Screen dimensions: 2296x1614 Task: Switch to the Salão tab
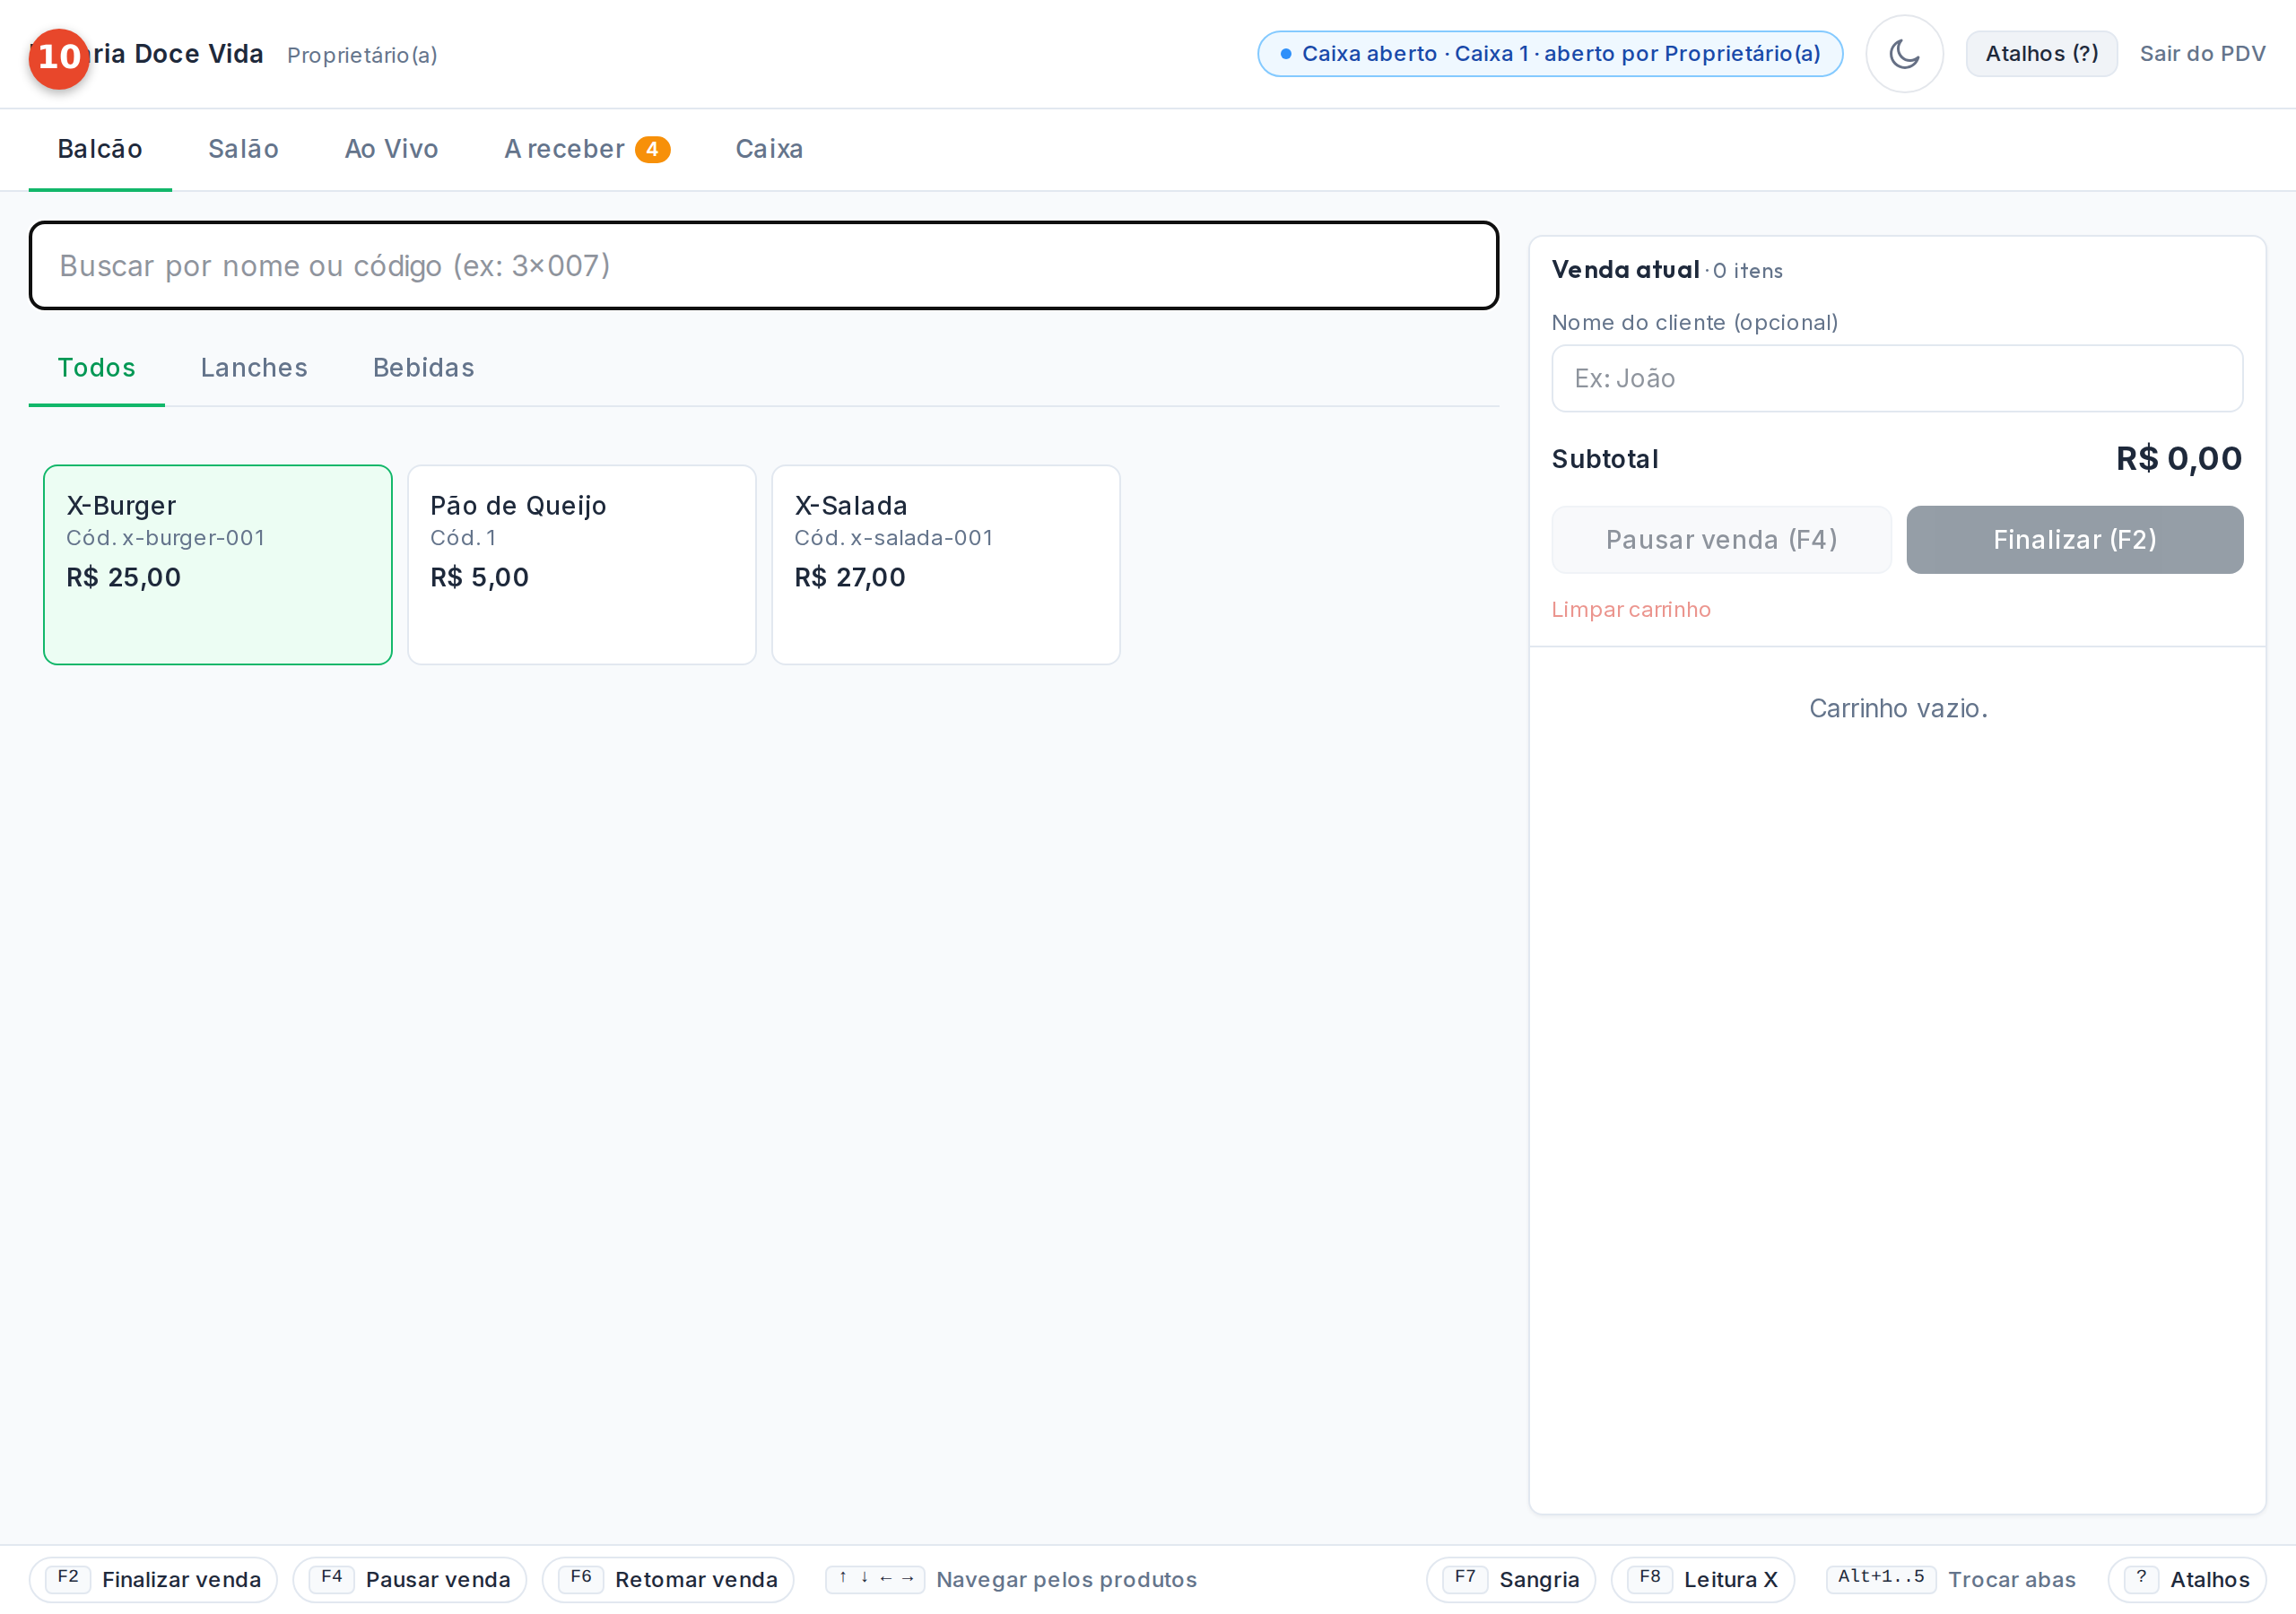pyautogui.click(x=243, y=149)
